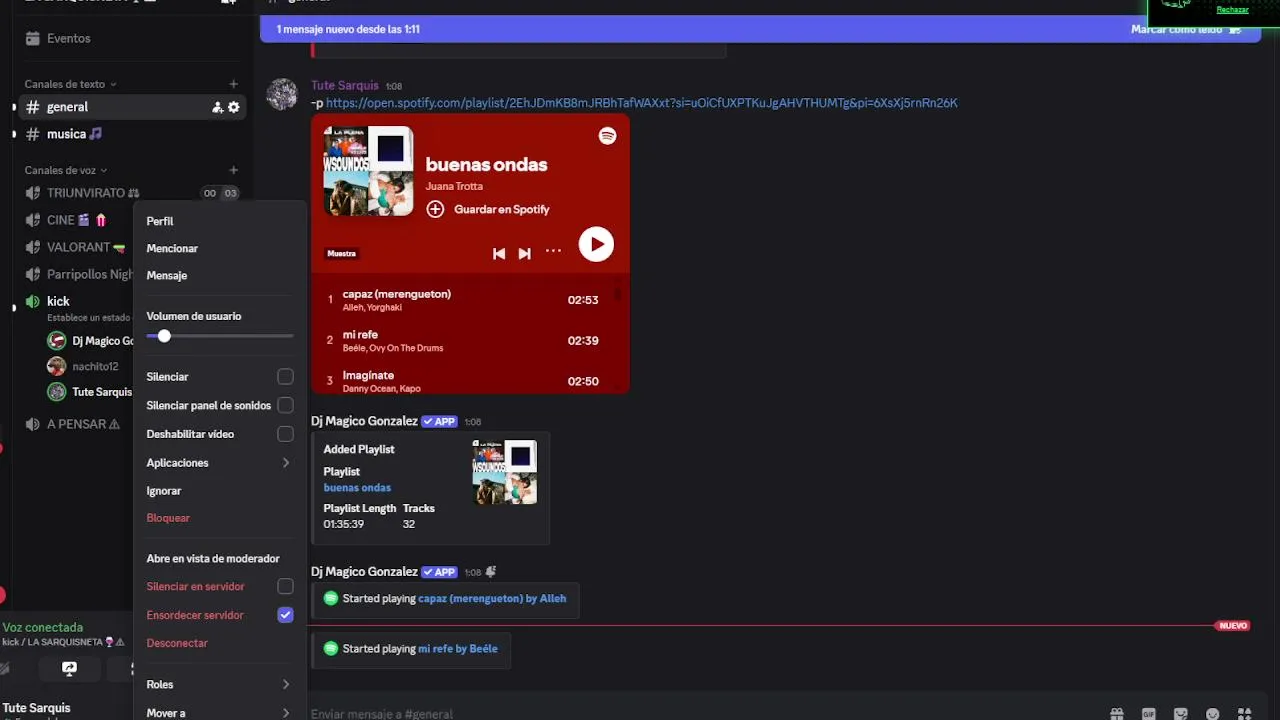The height and width of the screenshot is (720, 1280).
Task: Toggle Silenciar en servidor checkbox
Action: 285,586
